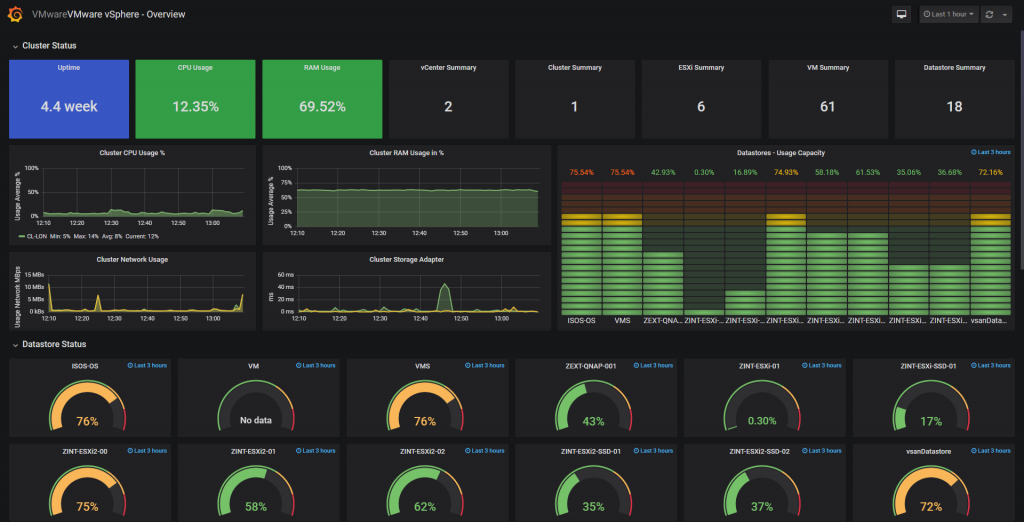Click the 62% gauge value
1024x522 pixels.
pos(424,506)
